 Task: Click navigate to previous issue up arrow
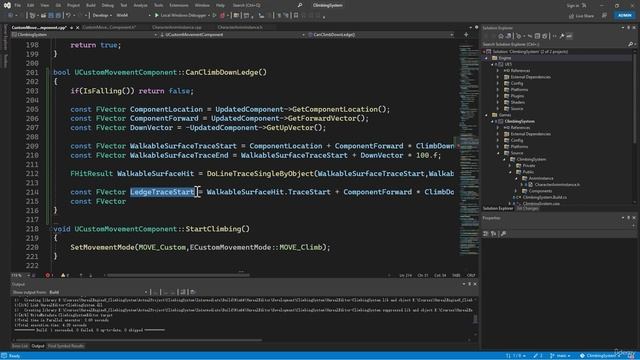click(81, 276)
